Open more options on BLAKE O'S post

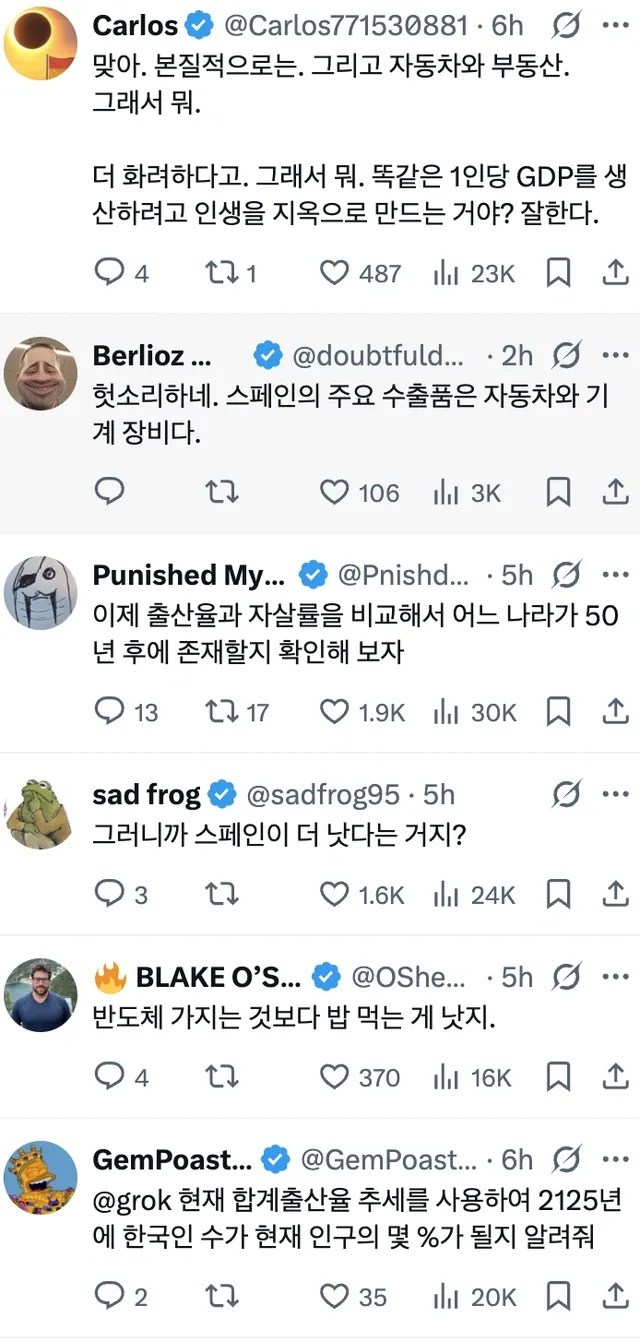(616, 976)
